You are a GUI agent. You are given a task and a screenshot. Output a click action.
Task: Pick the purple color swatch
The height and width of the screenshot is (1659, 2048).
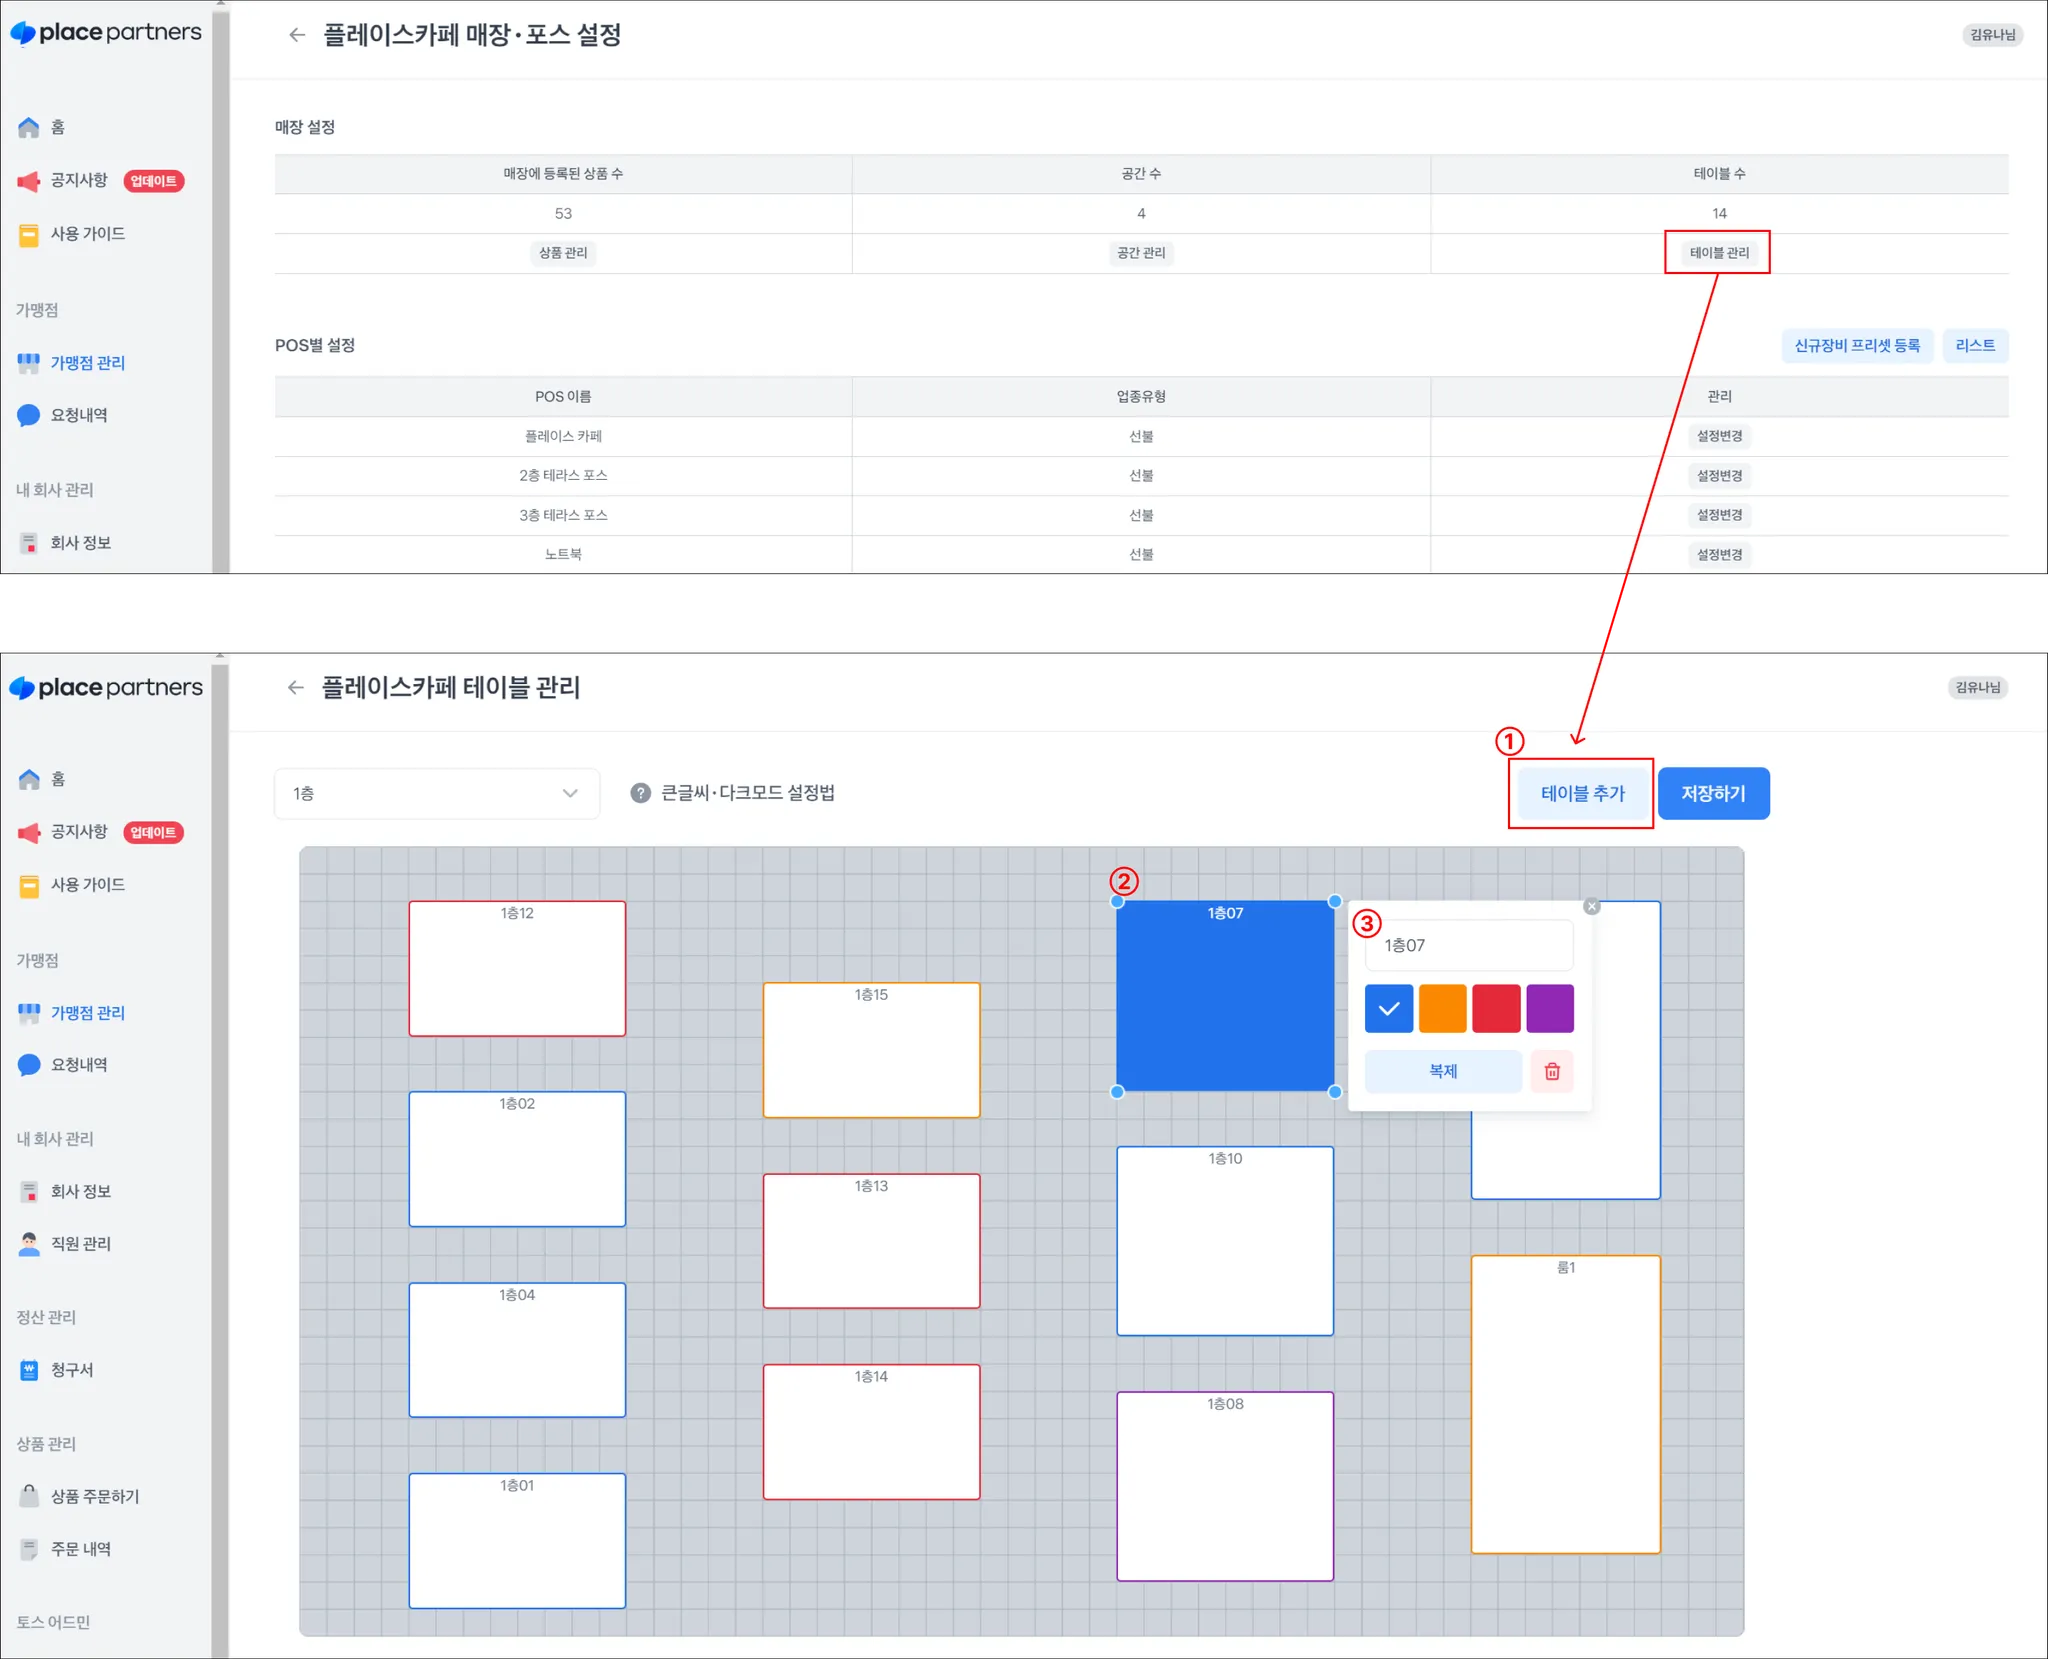coord(1549,1008)
